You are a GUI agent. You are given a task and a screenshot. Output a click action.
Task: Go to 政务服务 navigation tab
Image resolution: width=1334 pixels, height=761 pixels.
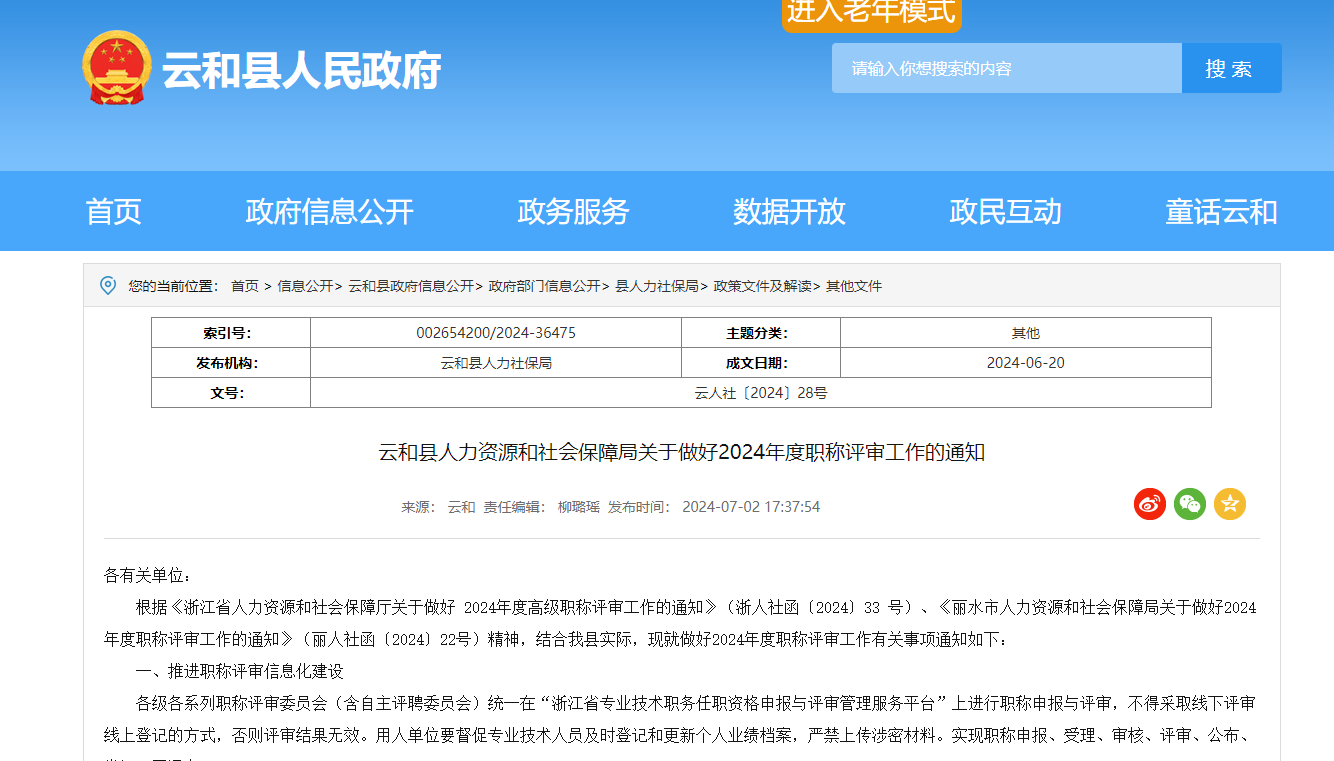point(573,212)
